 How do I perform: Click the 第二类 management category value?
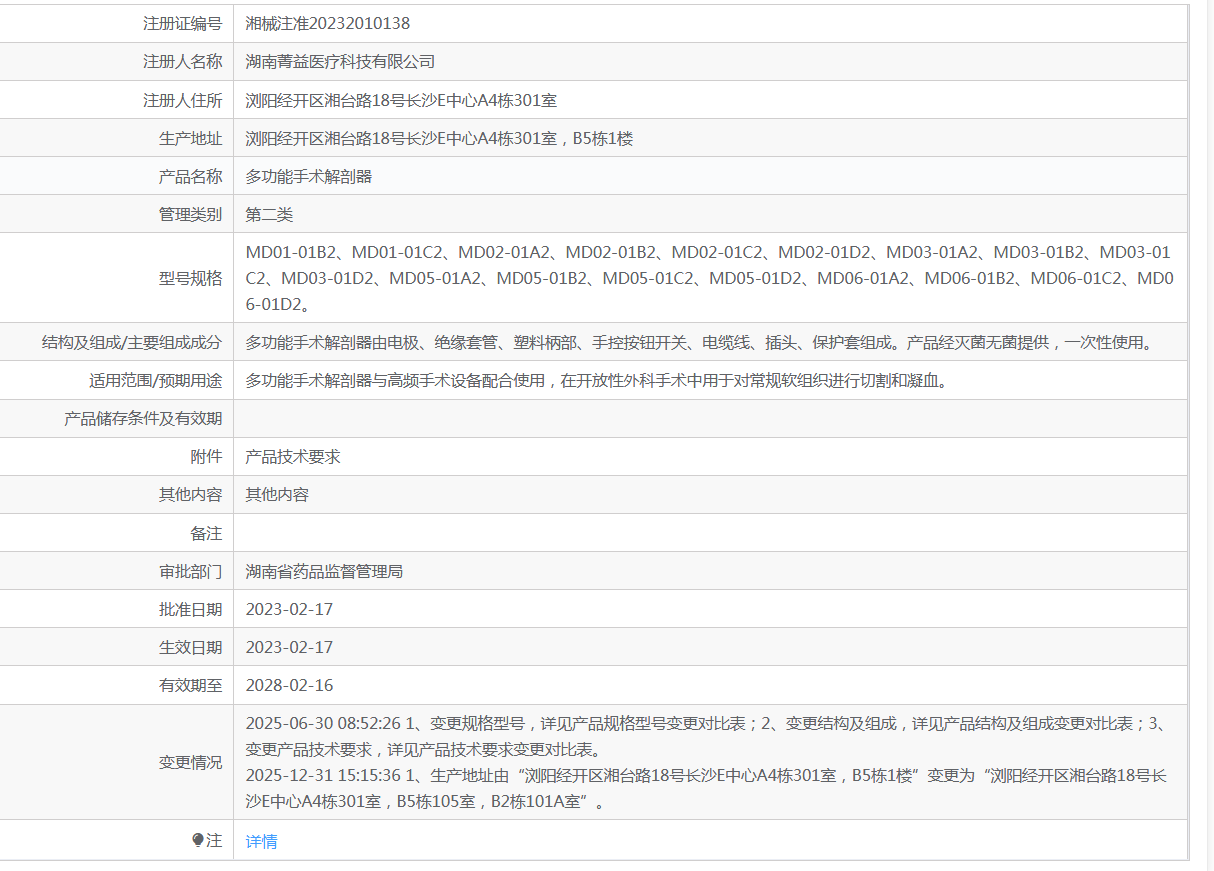(269, 214)
